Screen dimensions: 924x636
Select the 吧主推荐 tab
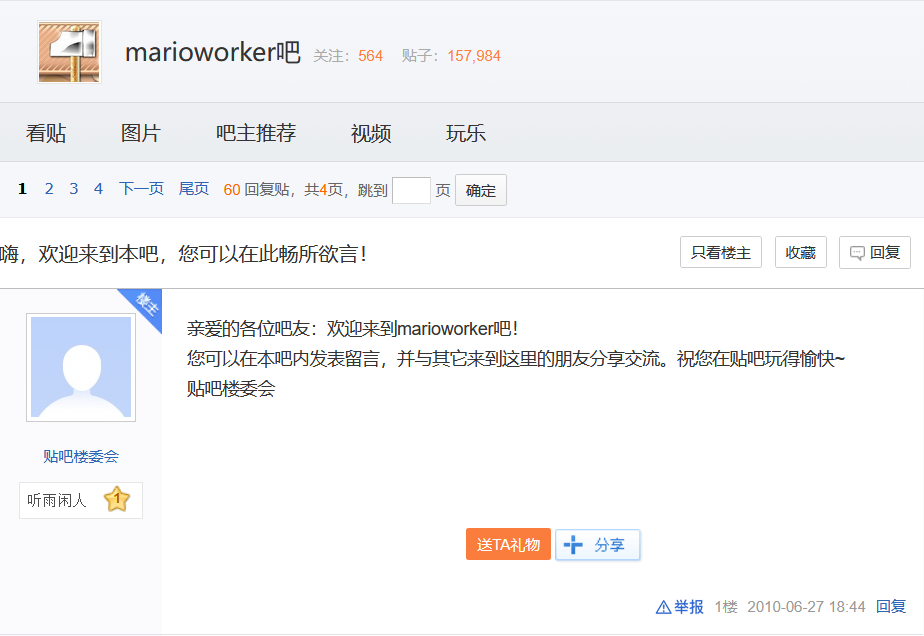(x=255, y=132)
